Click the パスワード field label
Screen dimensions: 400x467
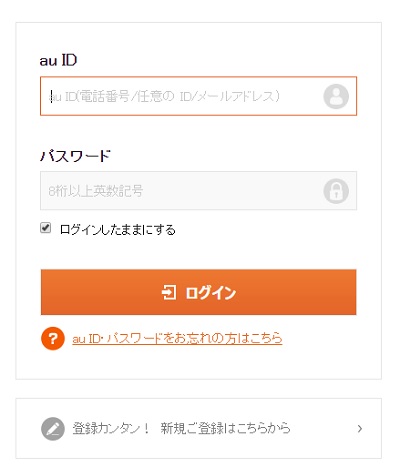click(x=75, y=155)
